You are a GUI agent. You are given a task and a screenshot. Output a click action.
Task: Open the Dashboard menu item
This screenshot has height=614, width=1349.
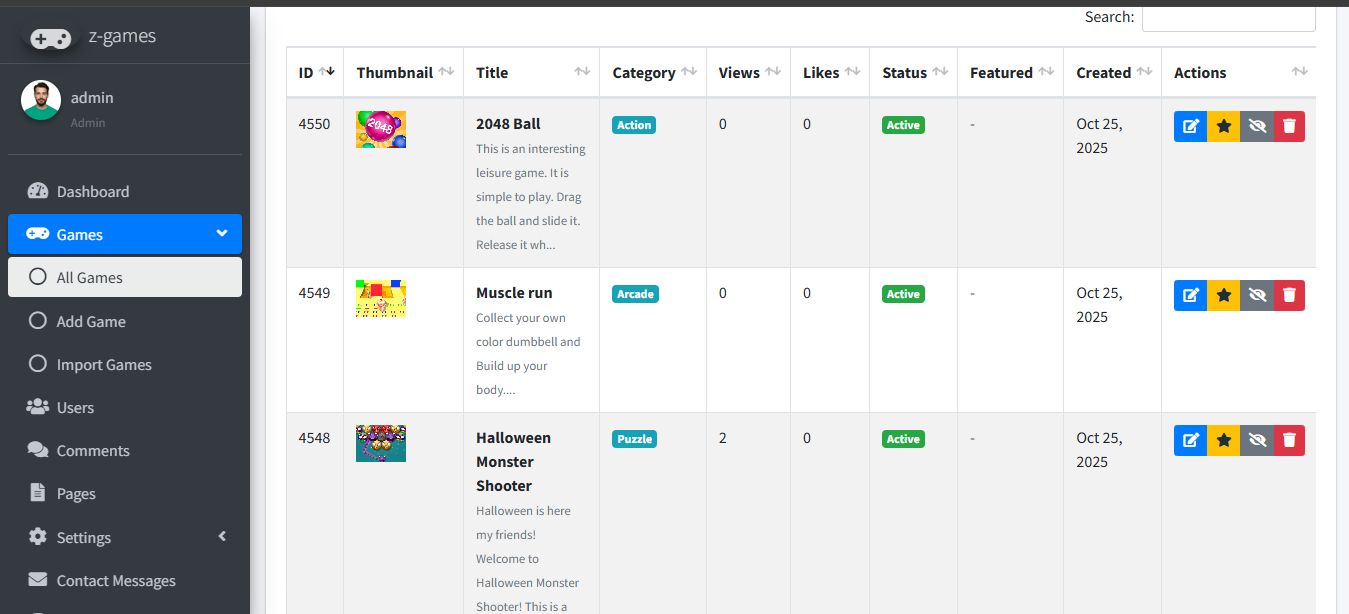tap(92, 192)
